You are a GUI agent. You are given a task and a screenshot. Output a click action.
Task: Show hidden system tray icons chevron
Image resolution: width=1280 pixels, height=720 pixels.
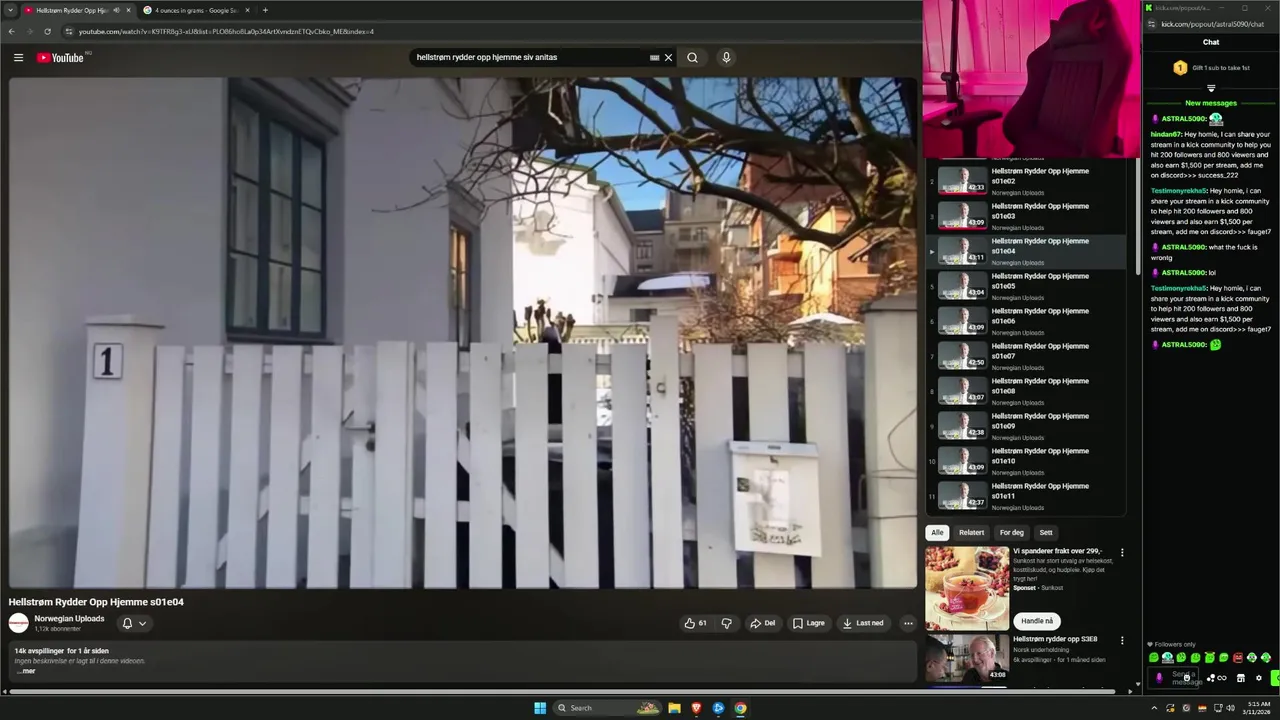[x=1154, y=708]
